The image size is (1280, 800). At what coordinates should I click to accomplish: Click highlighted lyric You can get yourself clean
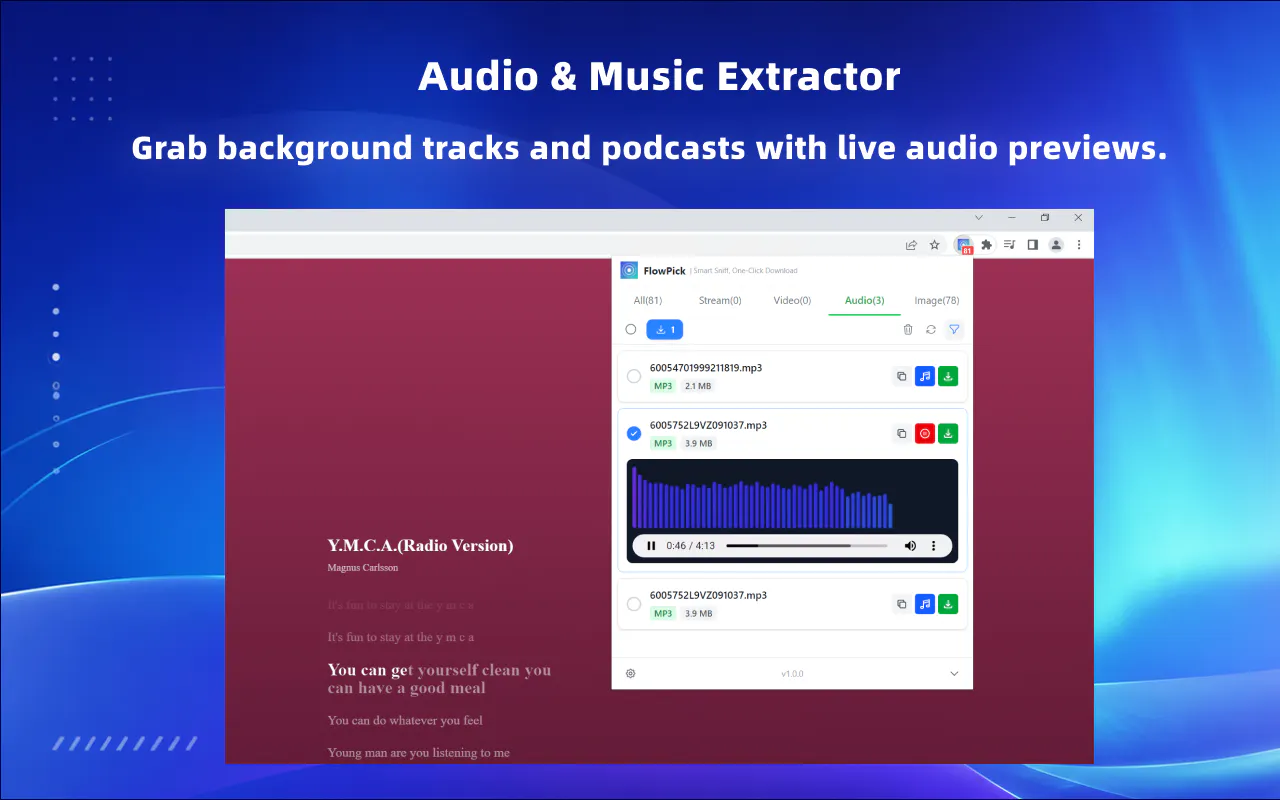point(439,678)
